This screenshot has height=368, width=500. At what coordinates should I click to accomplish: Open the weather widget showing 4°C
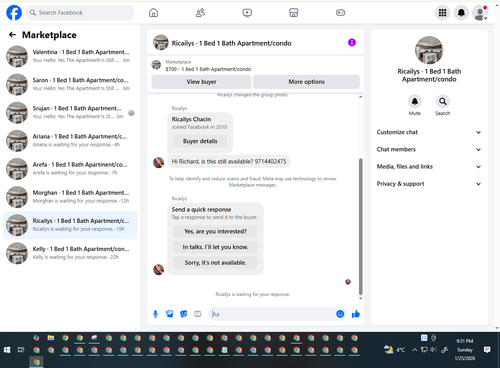click(394, 350)
